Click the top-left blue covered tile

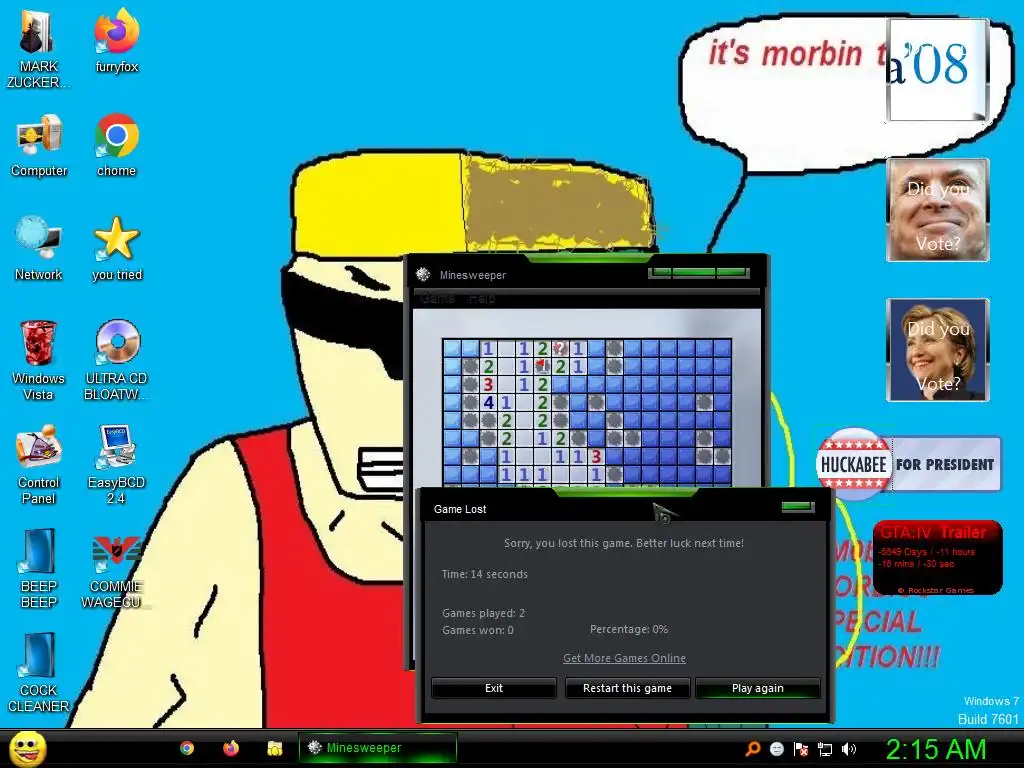[452, 348]
